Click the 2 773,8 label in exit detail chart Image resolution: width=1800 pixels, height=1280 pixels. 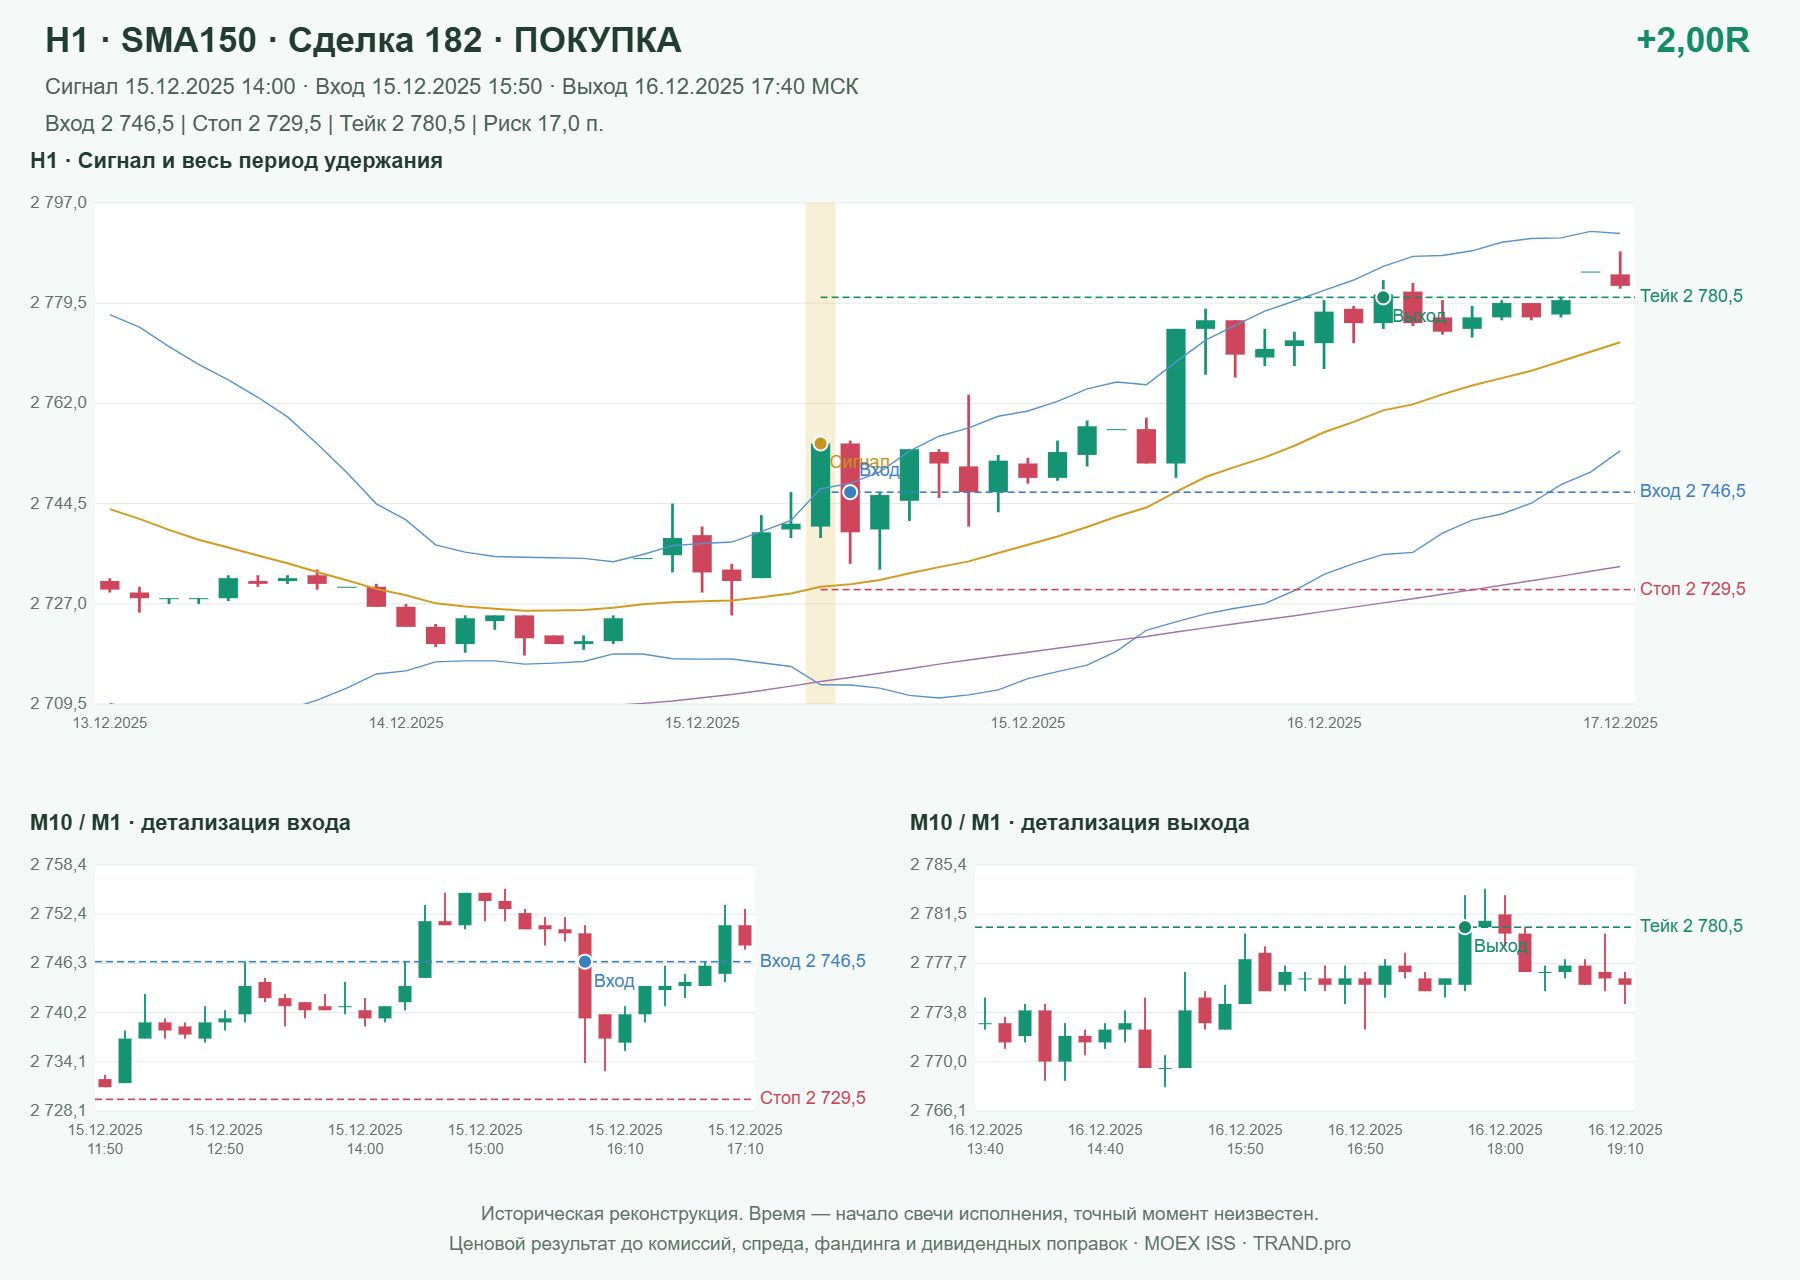[x=938, y=1013]
